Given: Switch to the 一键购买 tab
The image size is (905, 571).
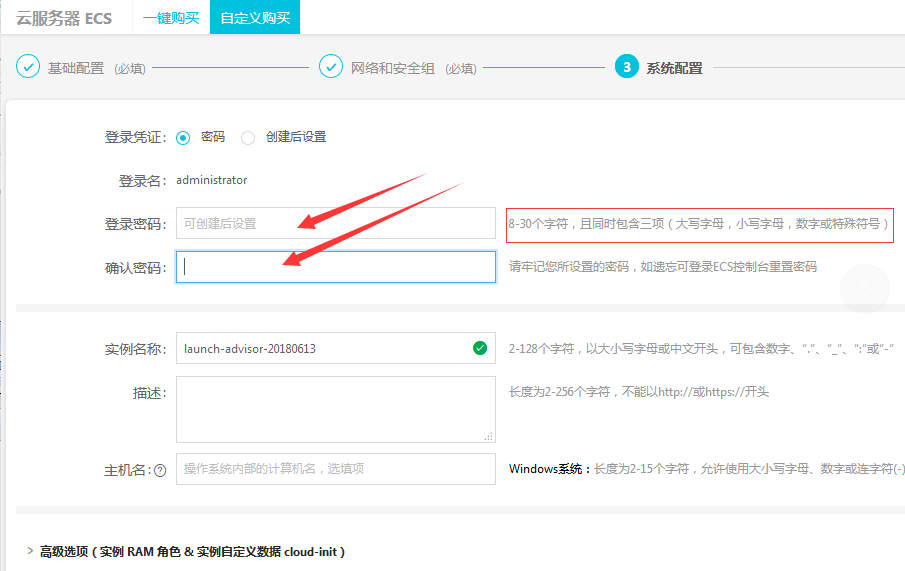Looking at the screenshot, I should pyautogui.click(x=171, y=18).
